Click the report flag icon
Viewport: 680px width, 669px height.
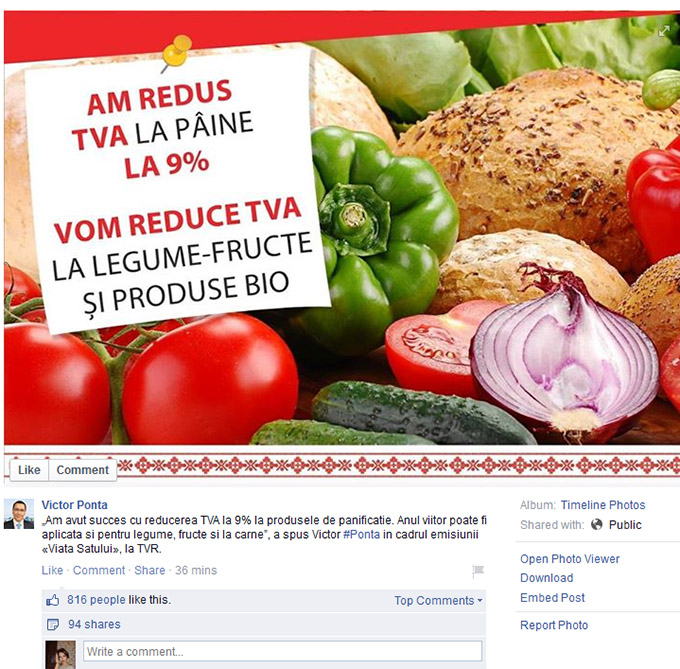[478, 571]
